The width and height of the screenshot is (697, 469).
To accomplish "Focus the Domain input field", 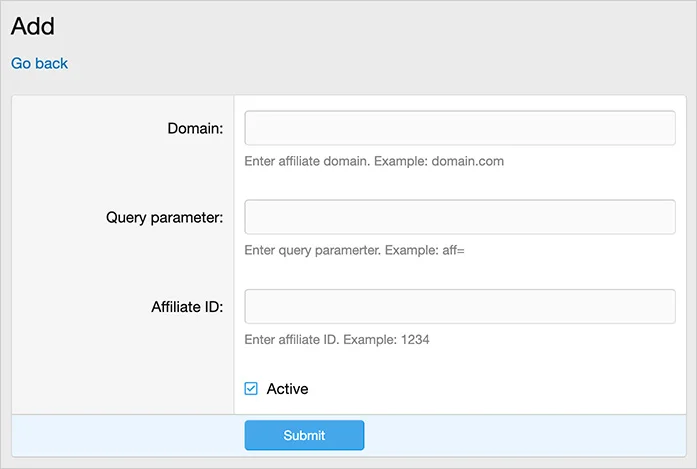I will 460,128.
